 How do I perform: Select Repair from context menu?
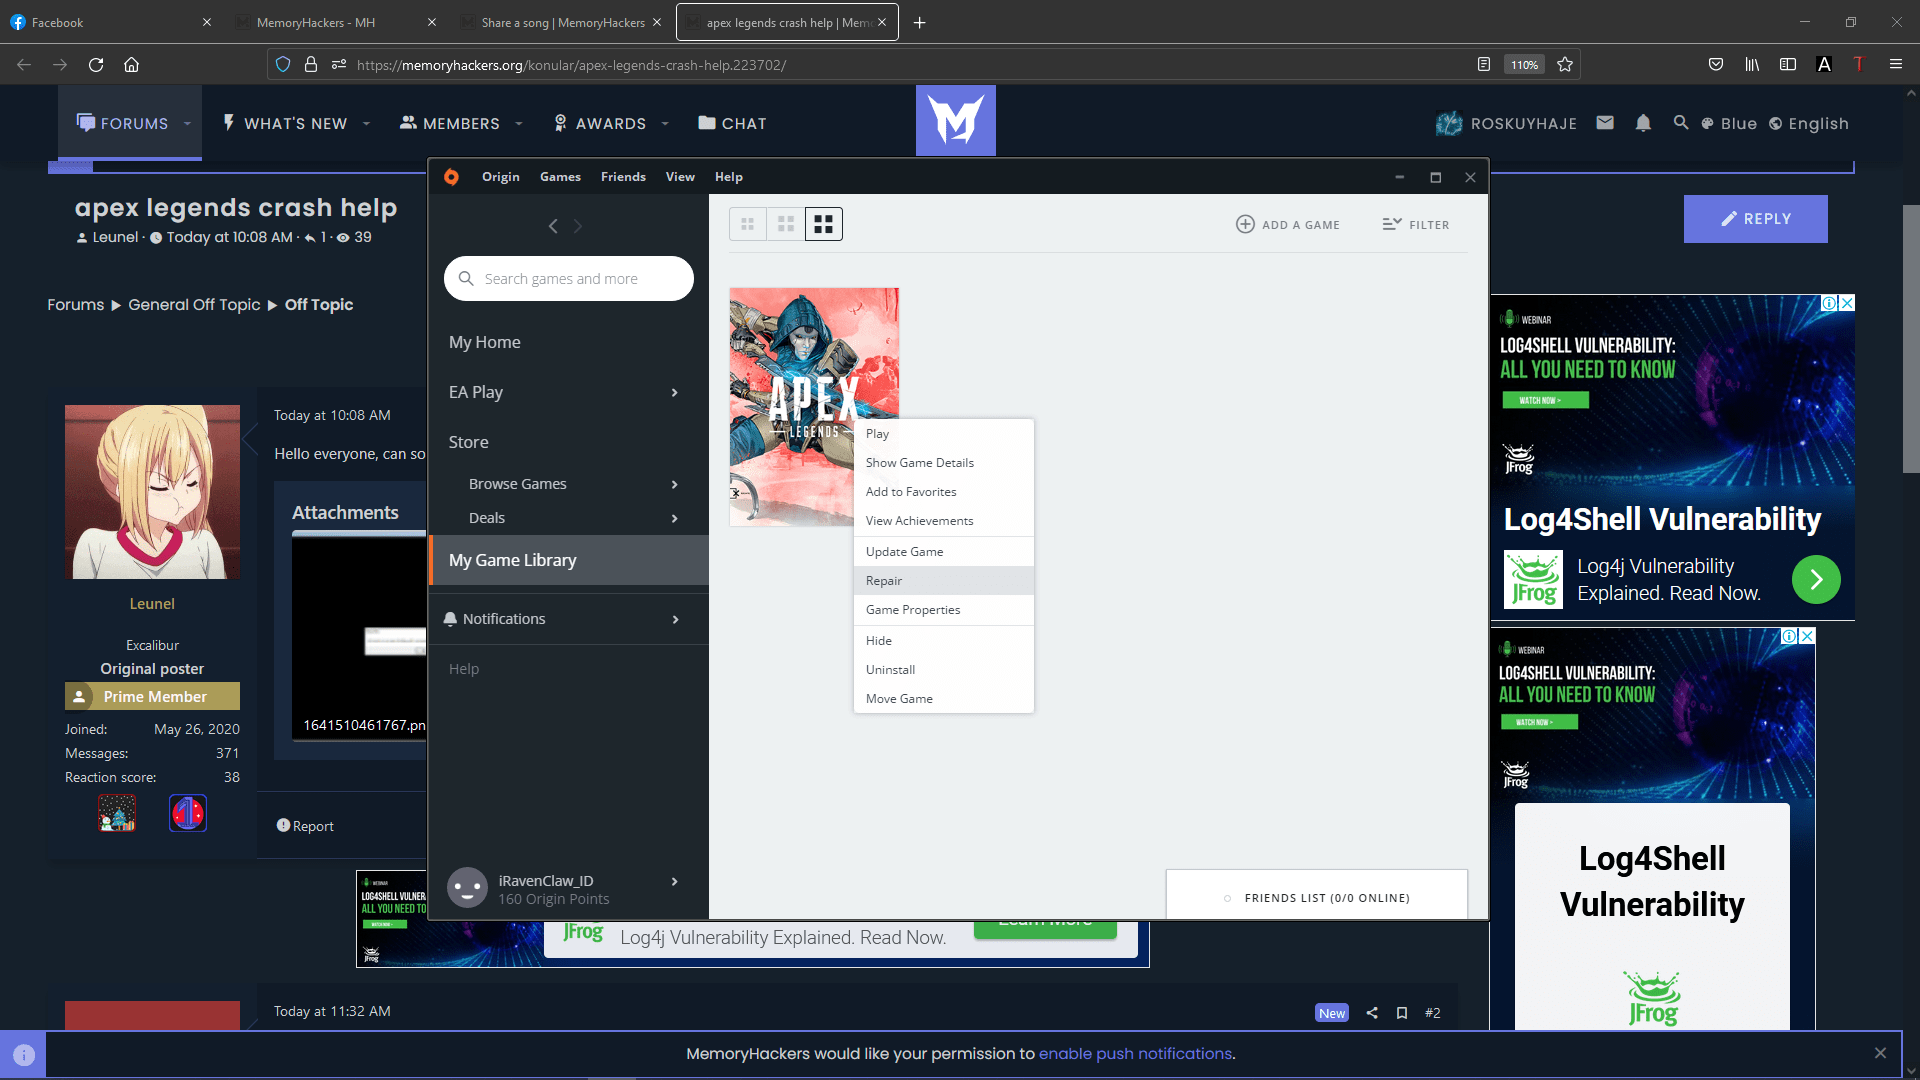click(x=943, y=581)
